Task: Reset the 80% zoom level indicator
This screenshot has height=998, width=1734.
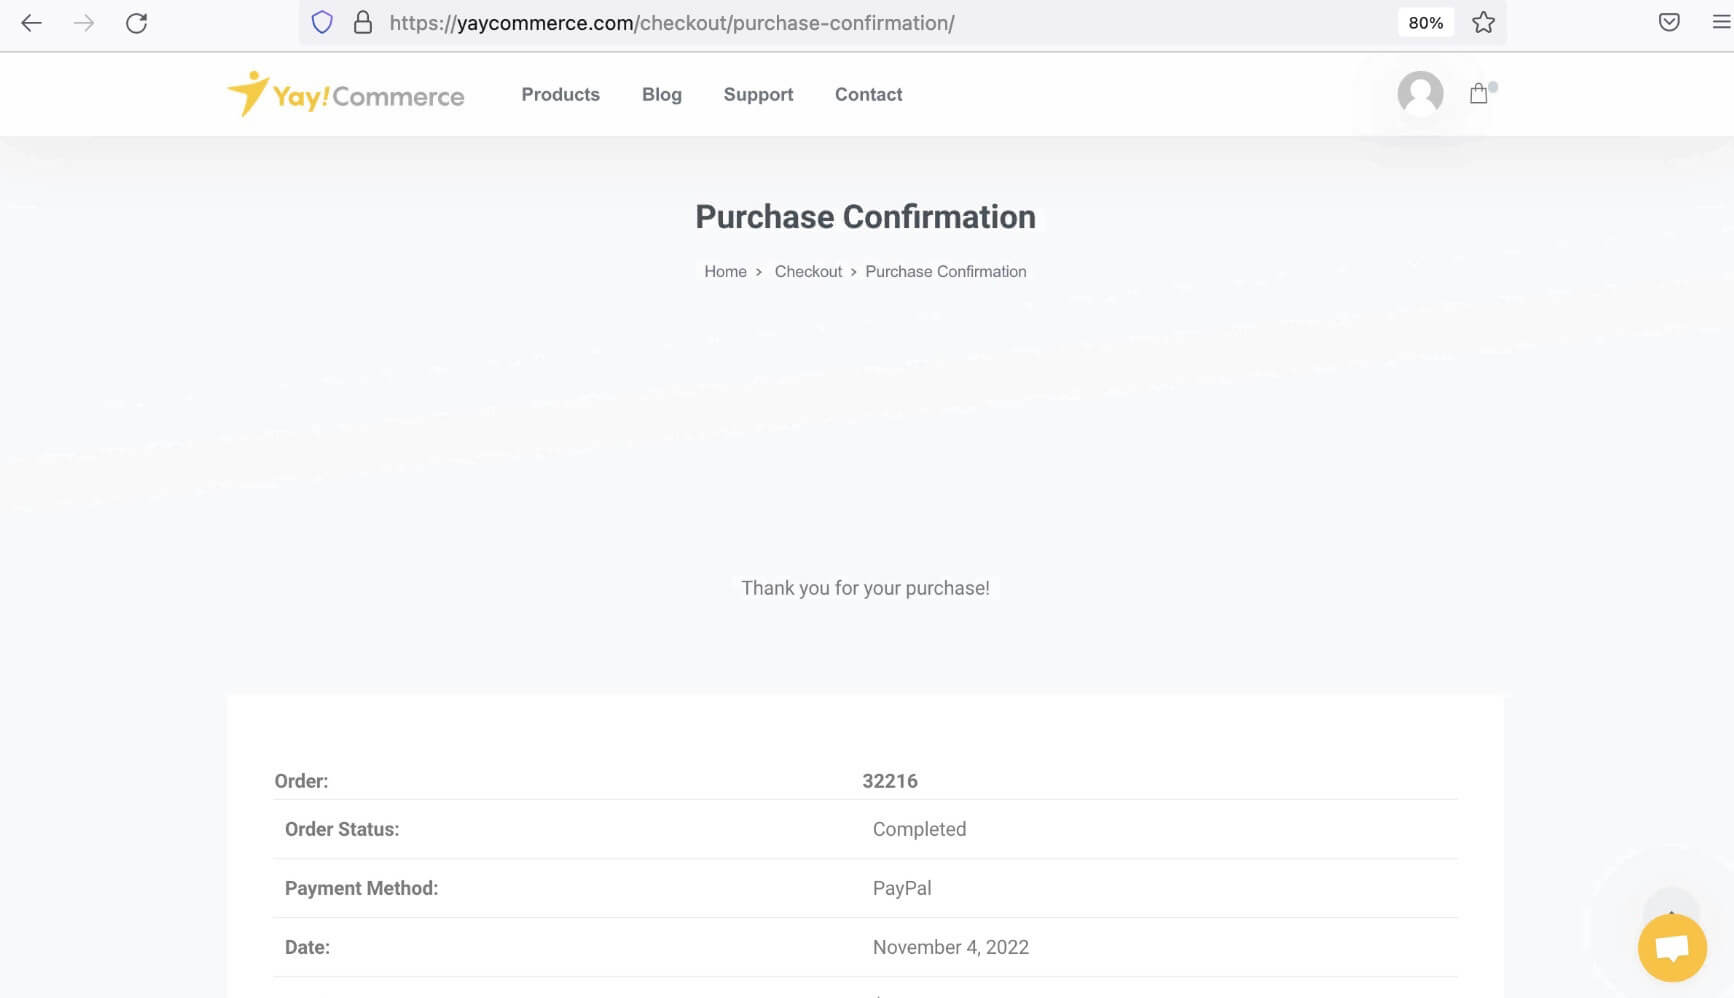Action: click(1425, 23)
